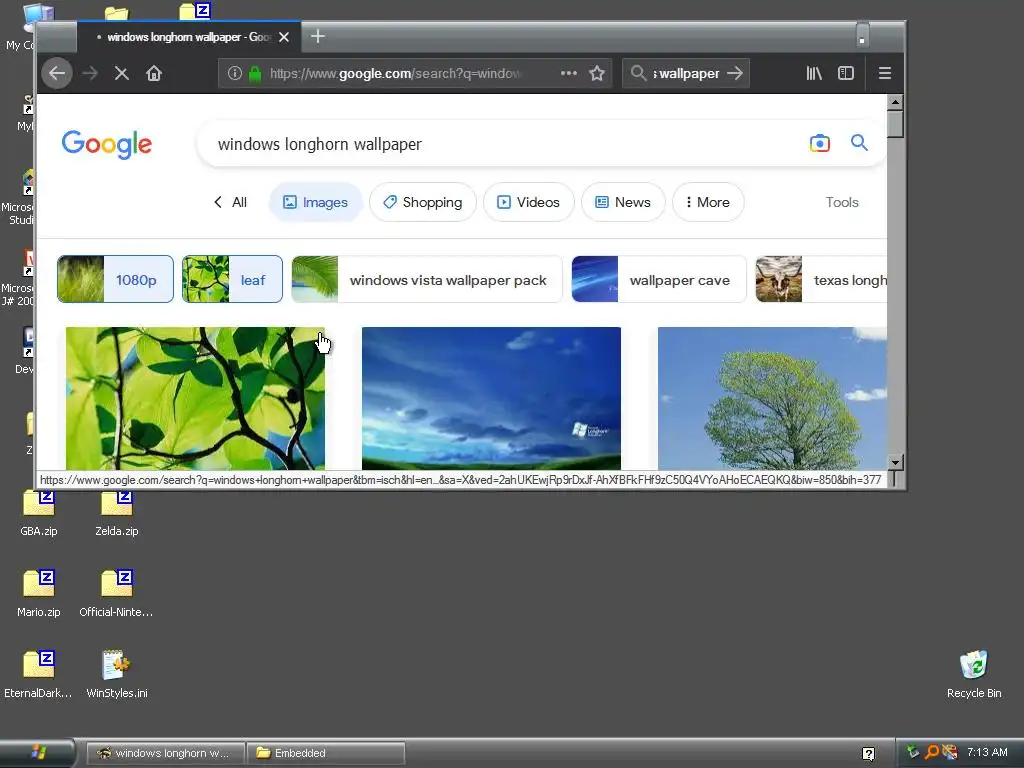The height and width of the screenshot is (768, 1024).
Task: Click the green secure padlock icon
Action: pos(255,73)
